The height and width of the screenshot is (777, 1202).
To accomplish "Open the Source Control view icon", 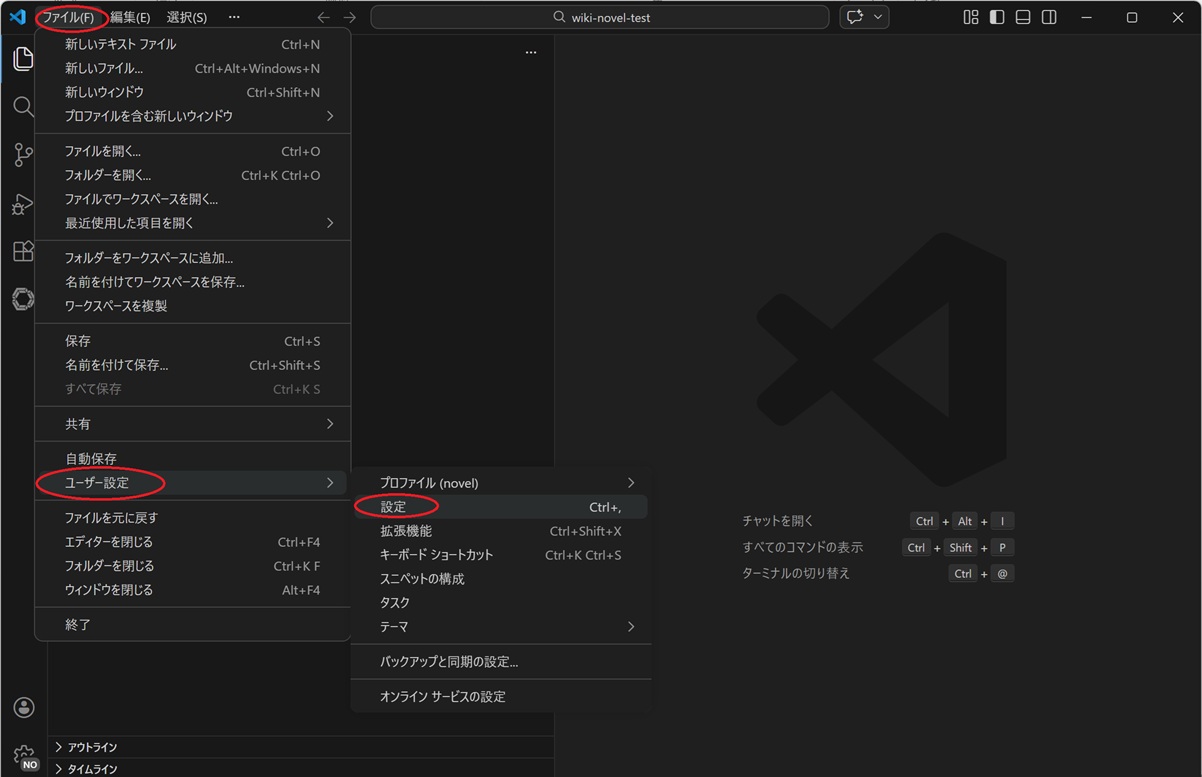I will coord(23,155).
